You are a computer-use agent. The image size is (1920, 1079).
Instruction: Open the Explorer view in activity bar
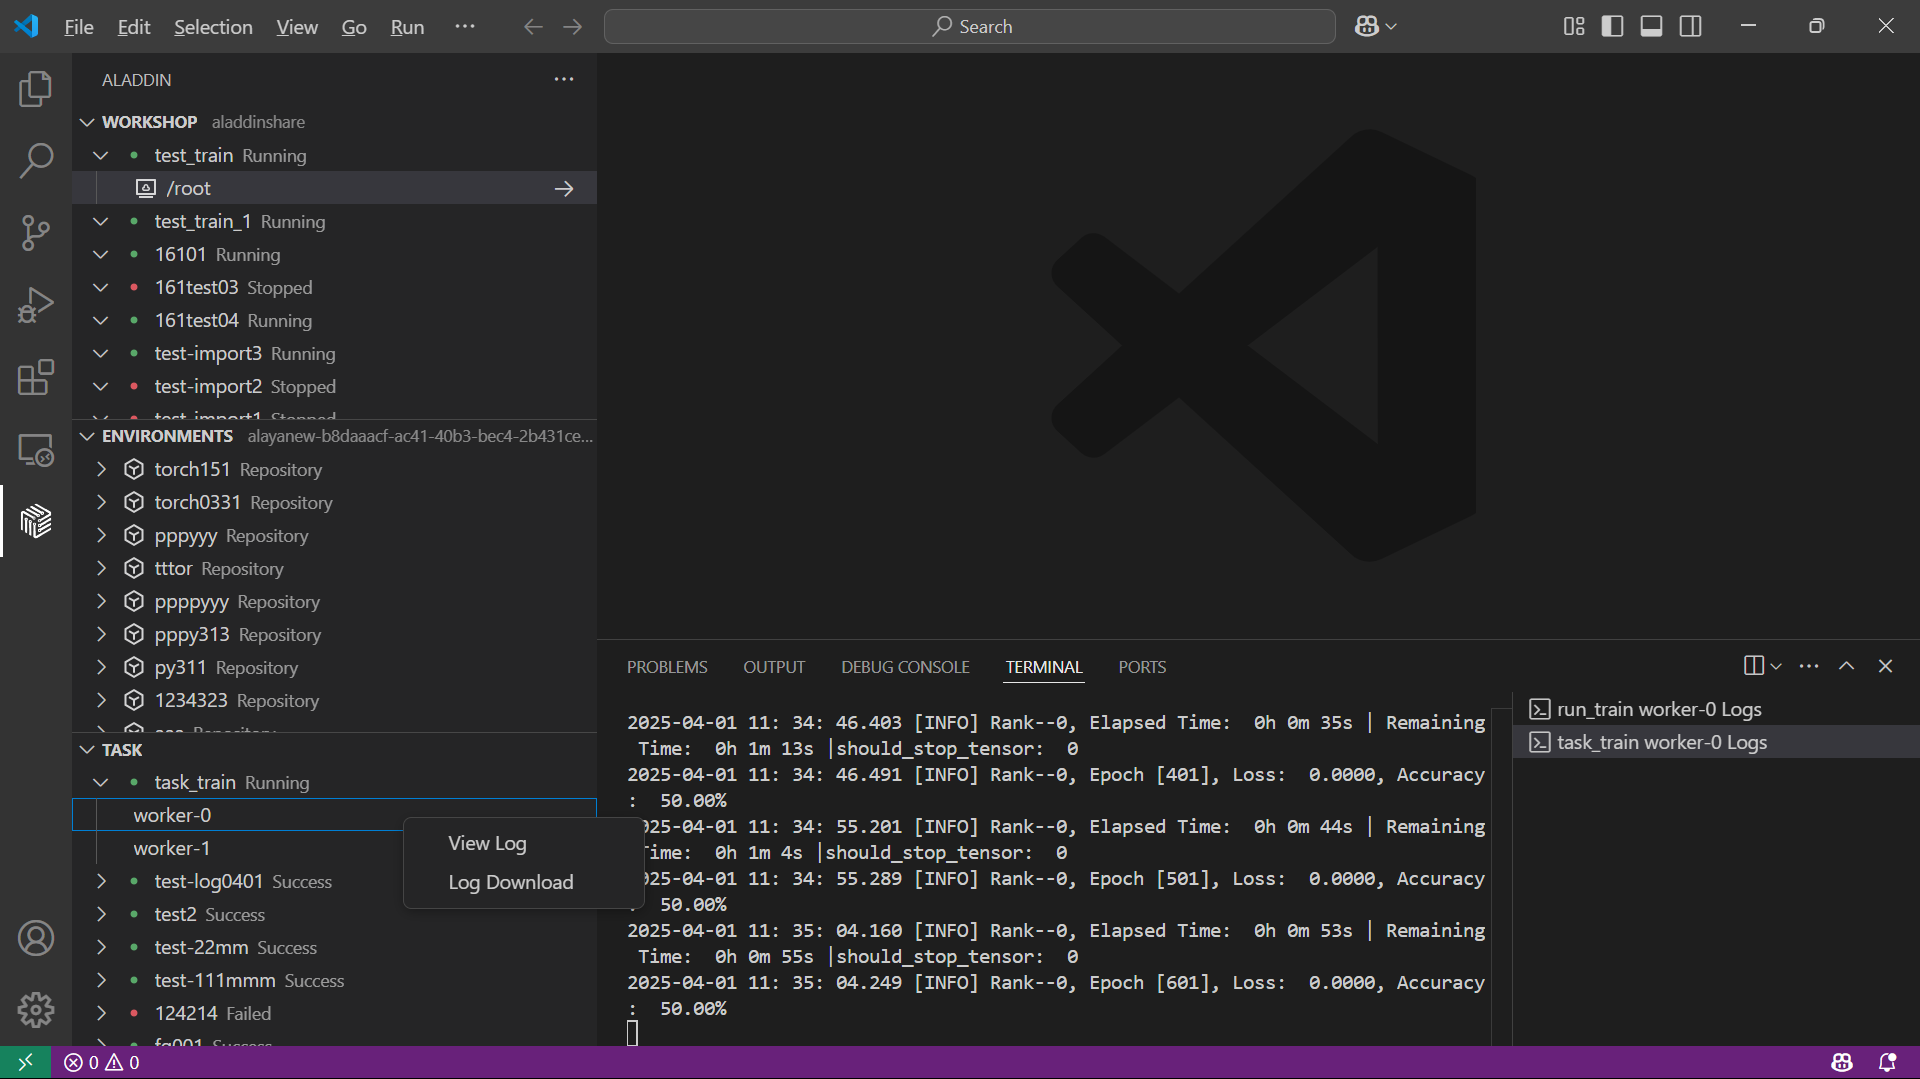(36, 89)
